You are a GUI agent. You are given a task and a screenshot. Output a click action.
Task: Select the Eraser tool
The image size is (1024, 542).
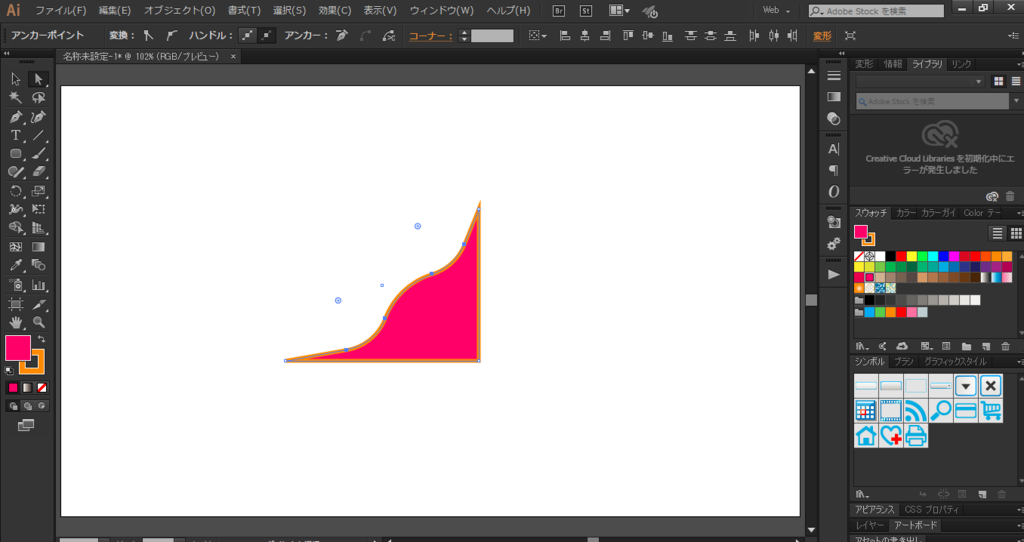(x=39, y=172)
